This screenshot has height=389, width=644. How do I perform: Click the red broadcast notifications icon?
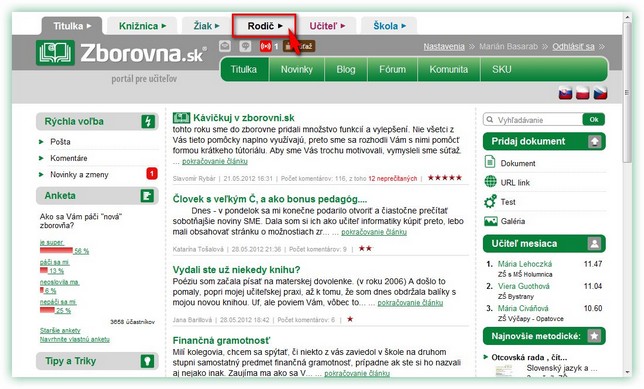(266, 46)
